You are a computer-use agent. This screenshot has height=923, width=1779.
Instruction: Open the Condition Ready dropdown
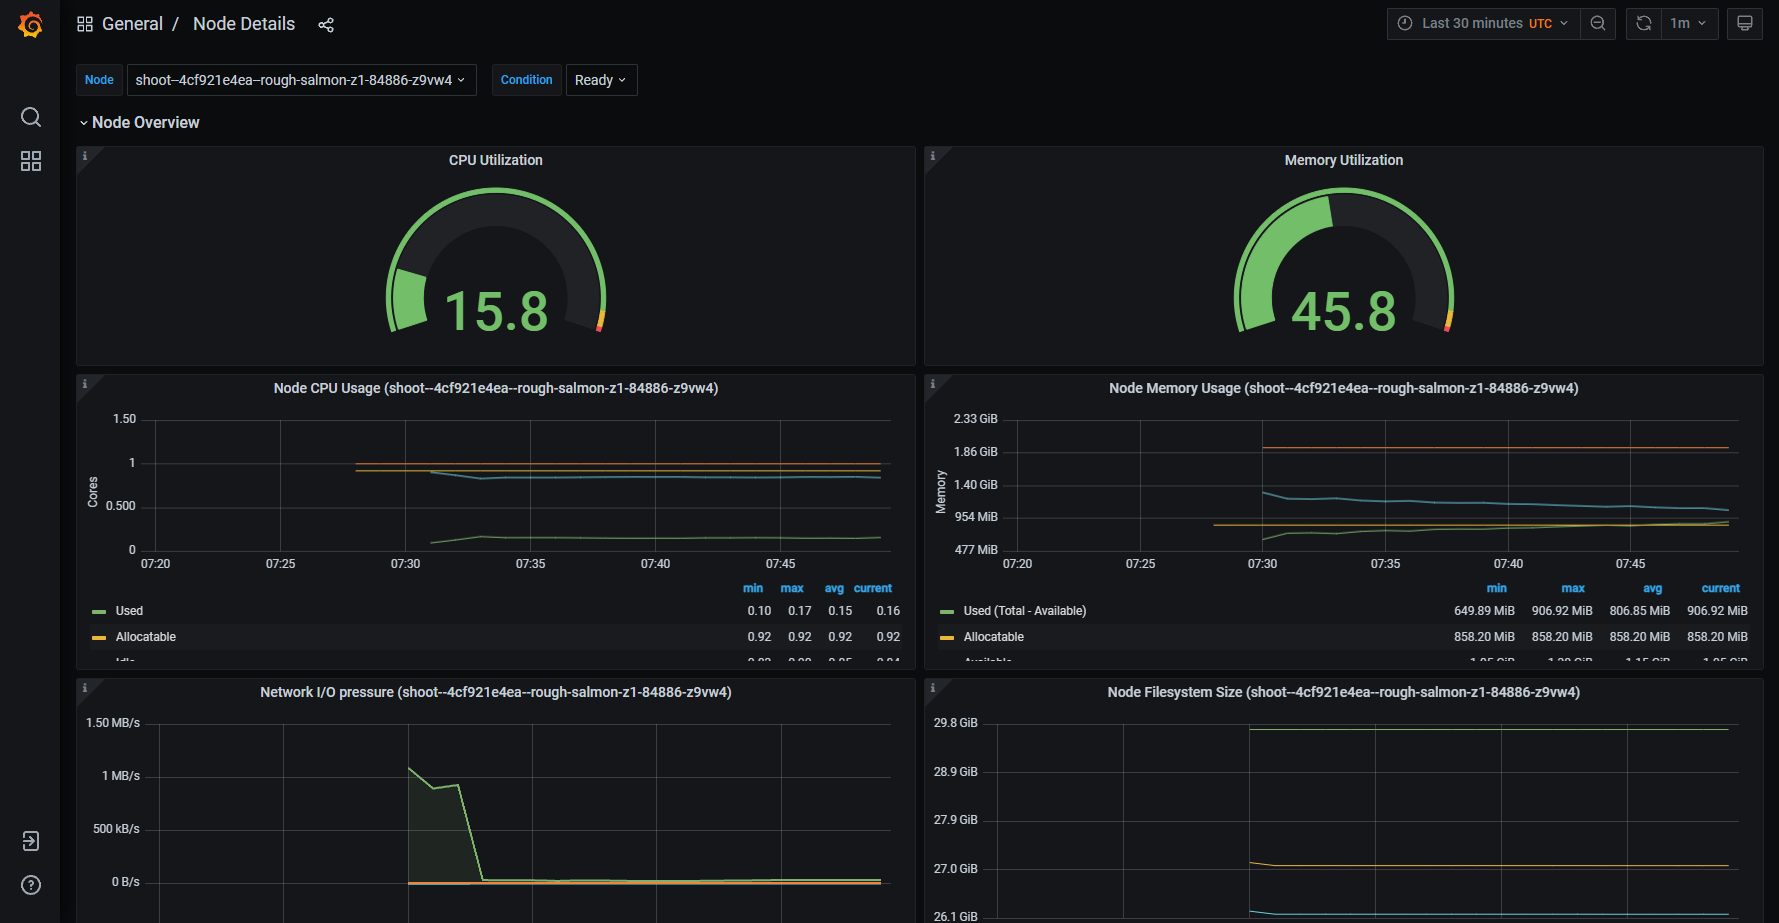(601, 80)
